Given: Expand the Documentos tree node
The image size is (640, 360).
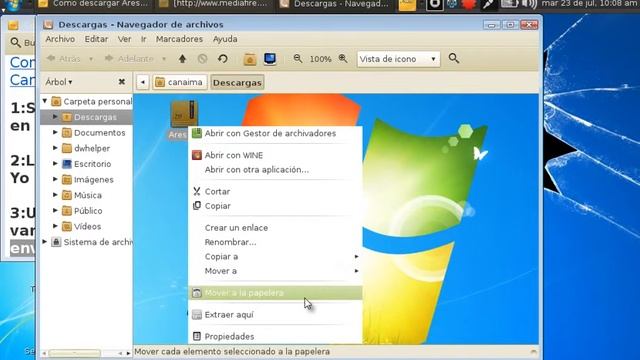Looking at the screenshot, I should click(55, 132).
